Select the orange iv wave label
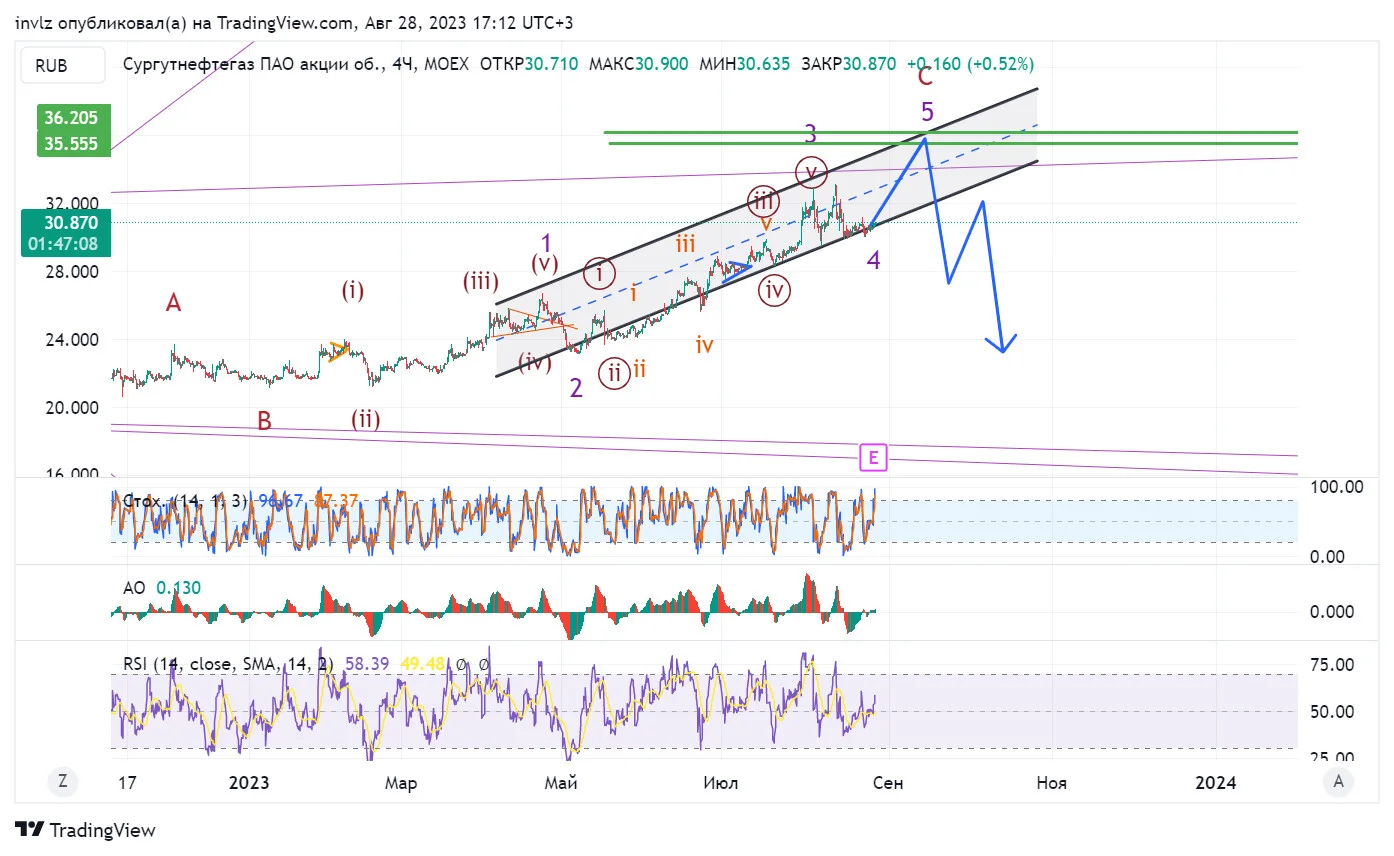Viewport: 1394px width, 856px height. [x=705, y=345]
